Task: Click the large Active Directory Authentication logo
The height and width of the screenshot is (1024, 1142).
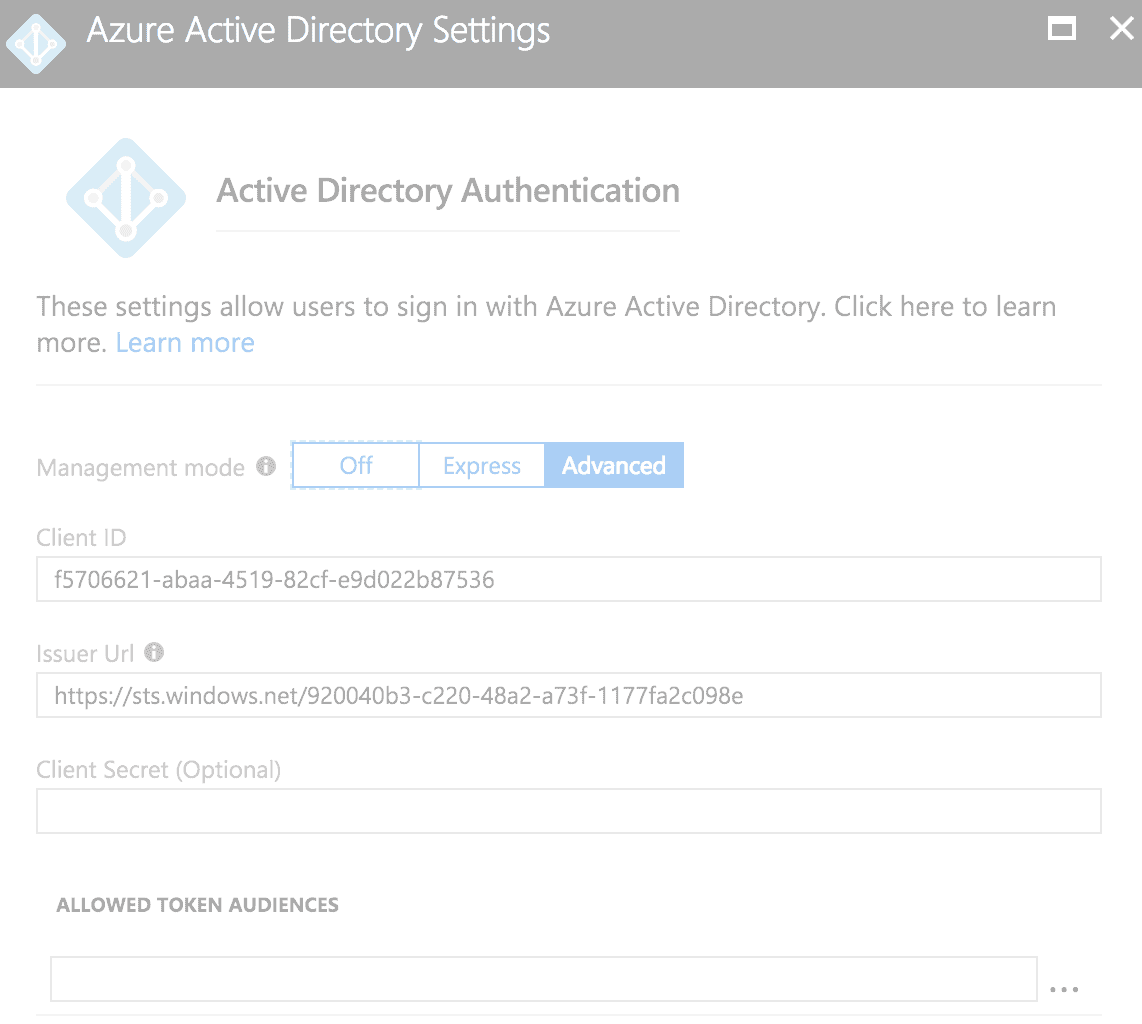Action: tap(126, 197)
